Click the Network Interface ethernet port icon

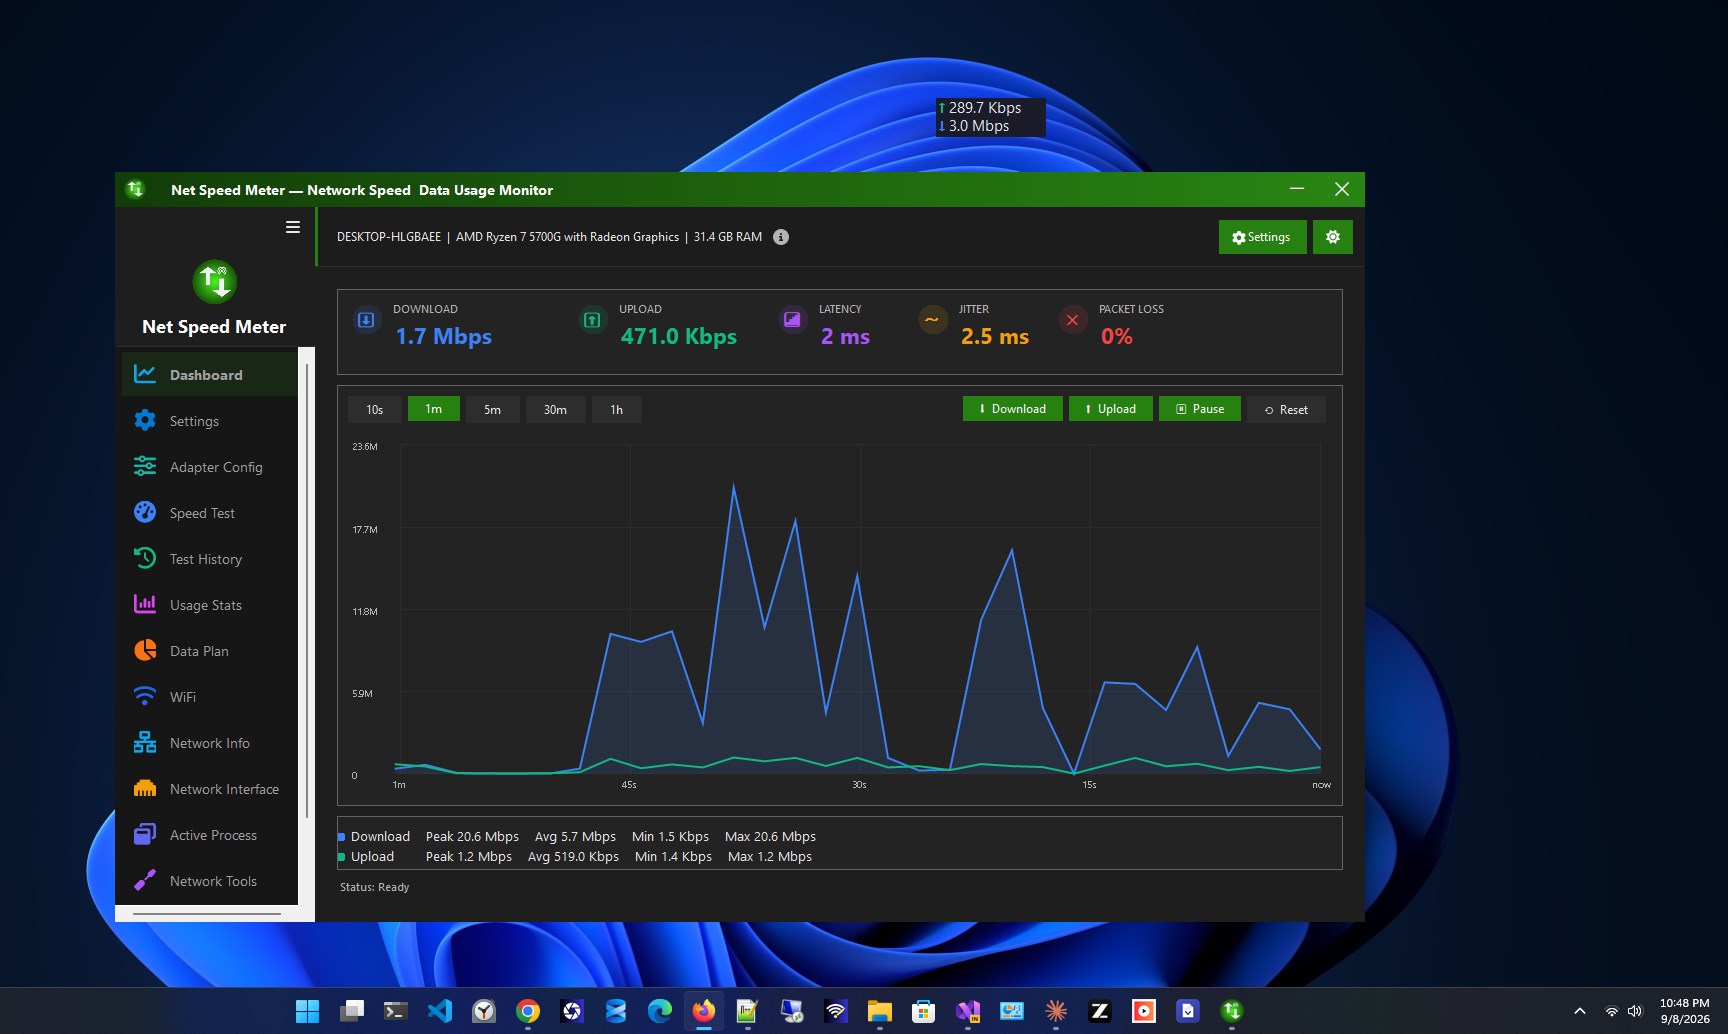145,789
